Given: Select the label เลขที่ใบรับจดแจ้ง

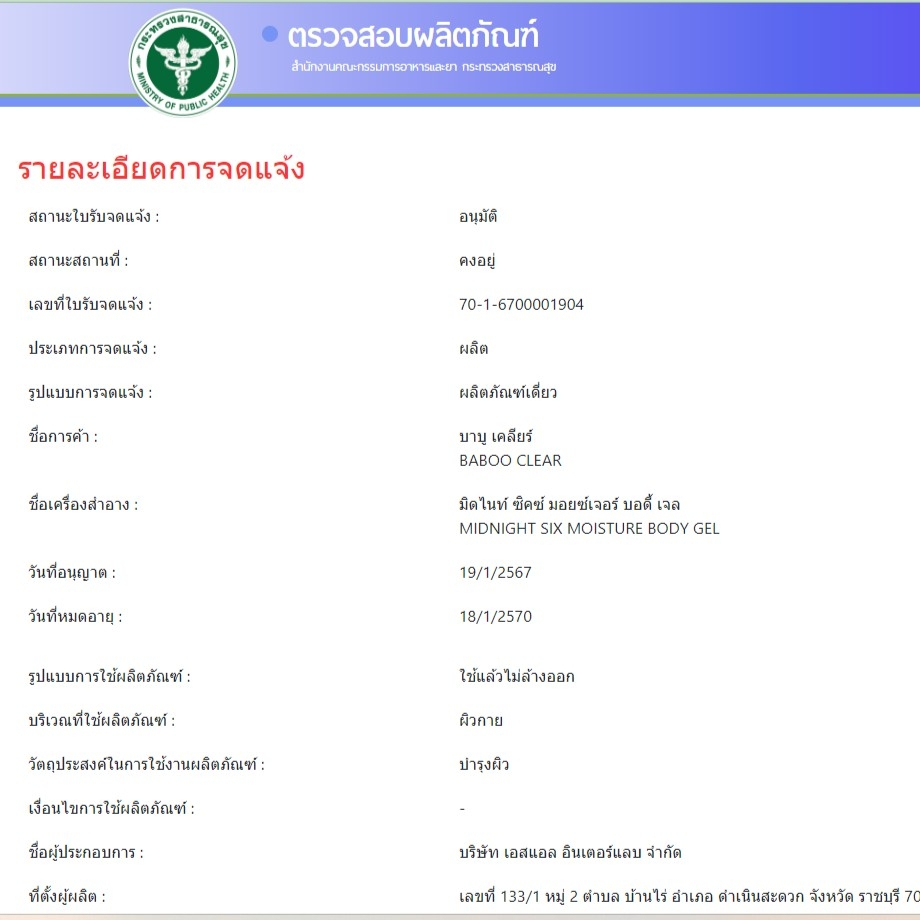Looking at the screenshot, I should 90,305.
